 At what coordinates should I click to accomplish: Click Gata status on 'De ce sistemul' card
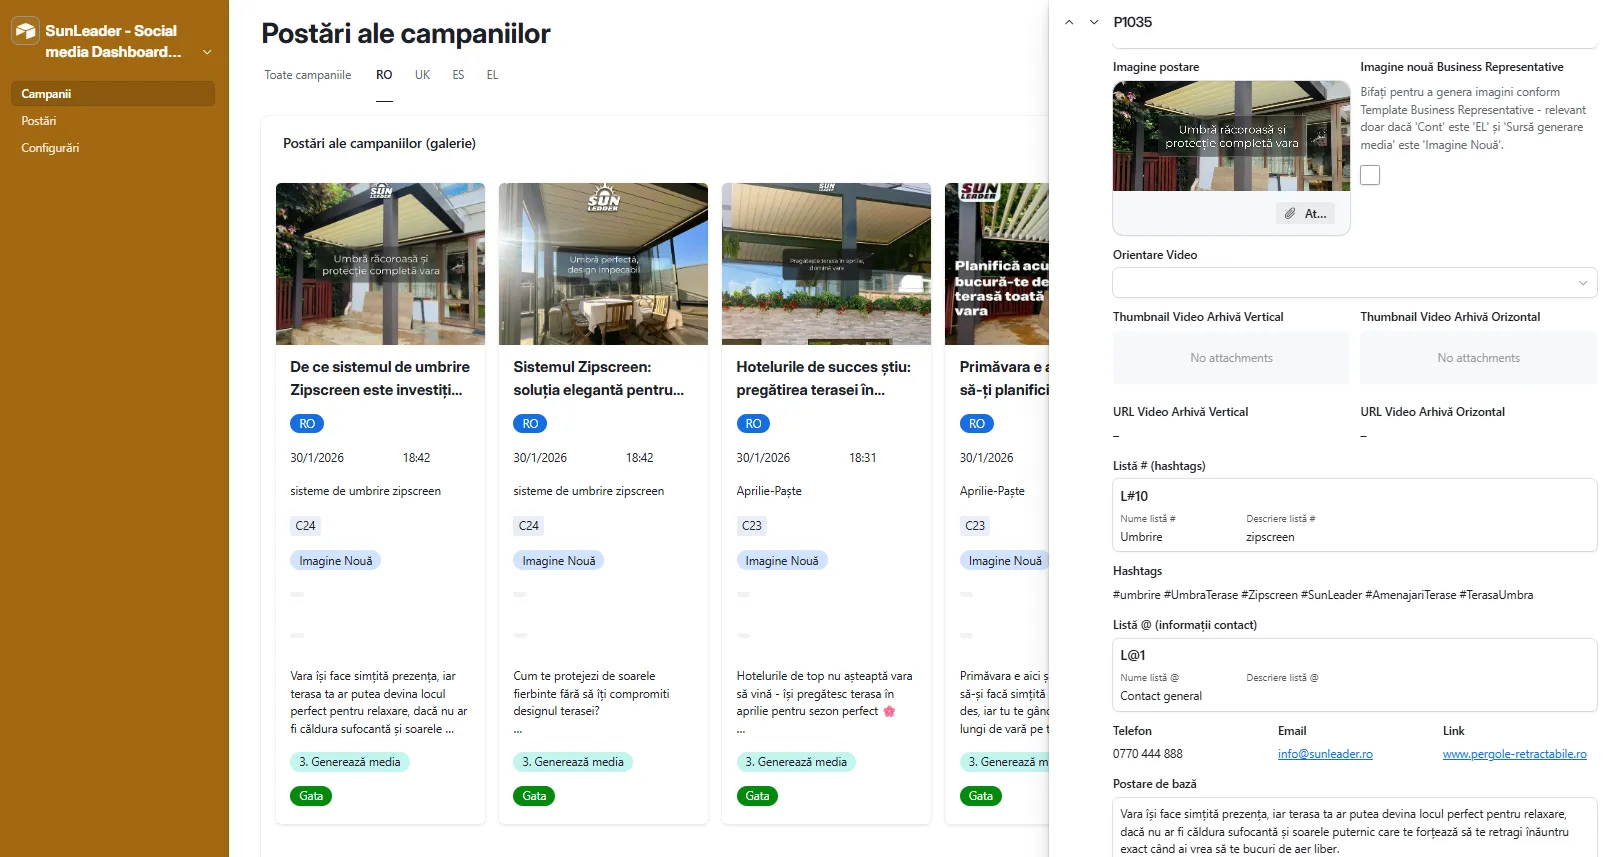311,796
